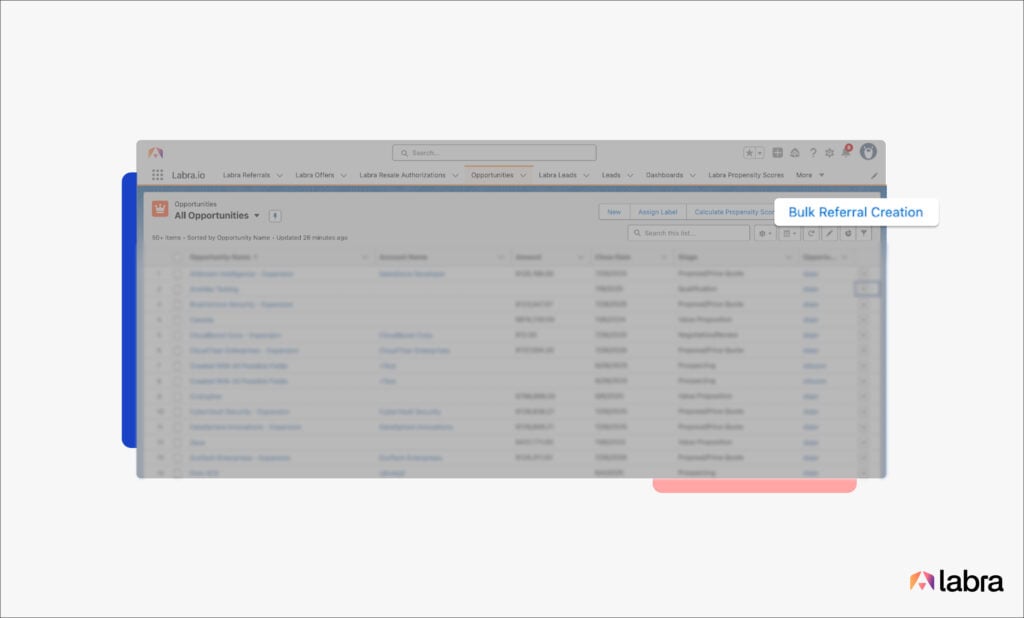Open List View Controls gear
1024x618 pixels.
[x=765, y=233]
